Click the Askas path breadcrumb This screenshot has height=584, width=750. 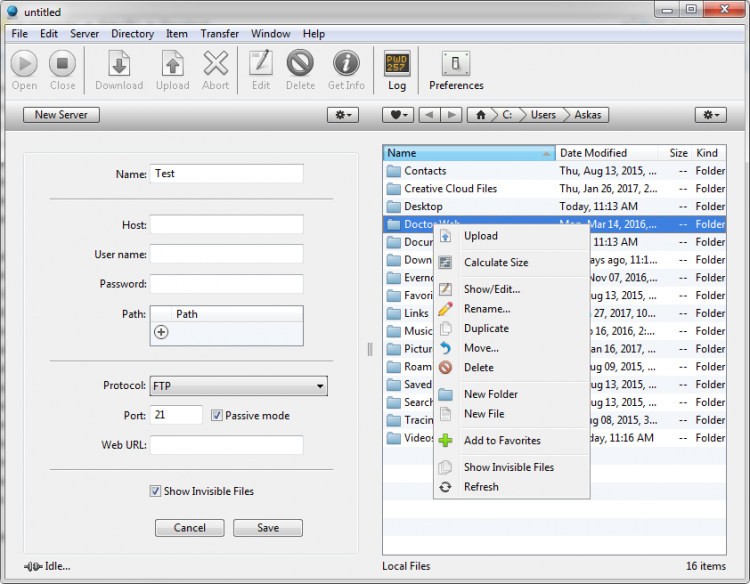[x=587, y=115]
